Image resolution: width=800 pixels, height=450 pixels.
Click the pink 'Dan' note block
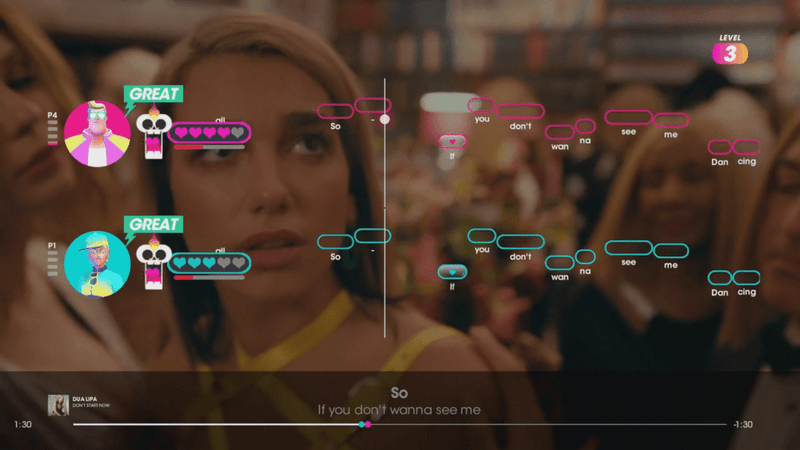719,147
